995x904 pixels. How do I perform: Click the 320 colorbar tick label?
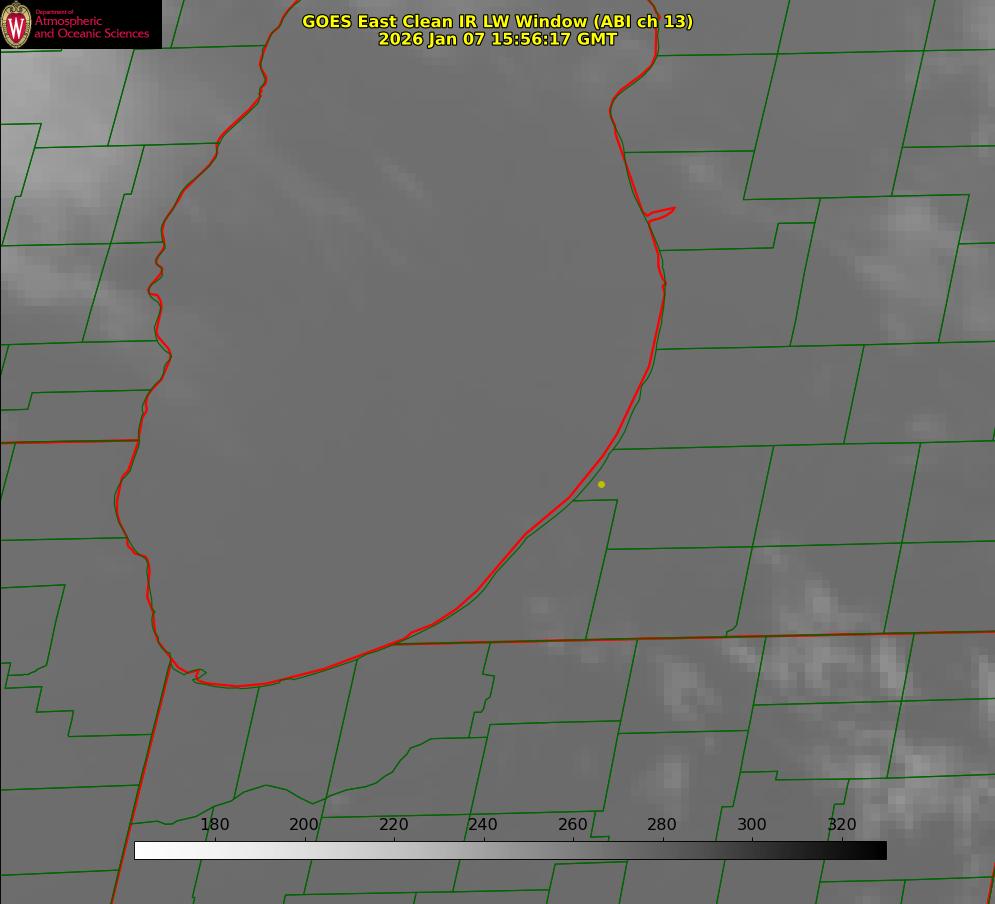tap(841, 825)
